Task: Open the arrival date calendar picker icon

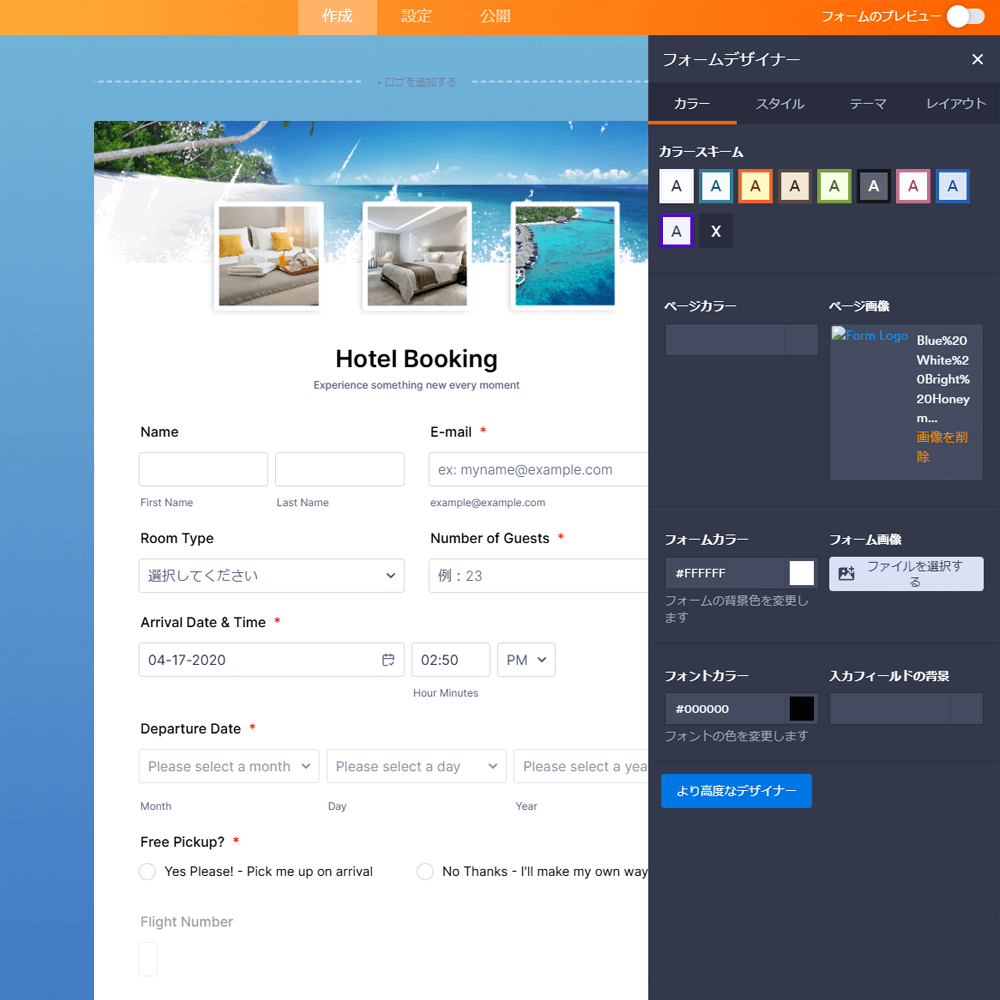Action: tap(388, 660)
